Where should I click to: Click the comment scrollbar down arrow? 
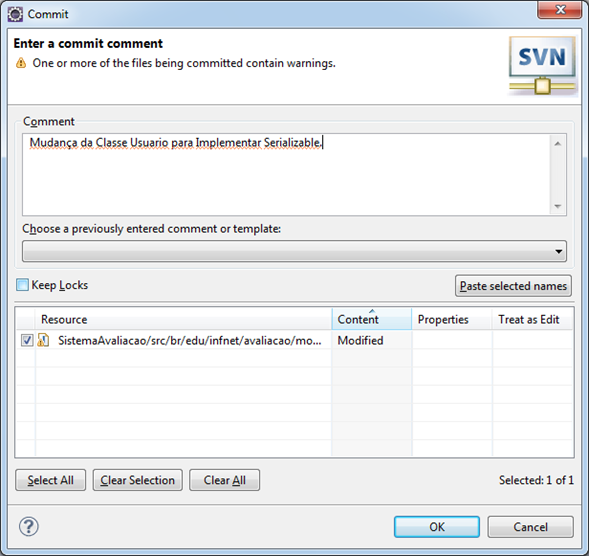click(x=558, y=206)
